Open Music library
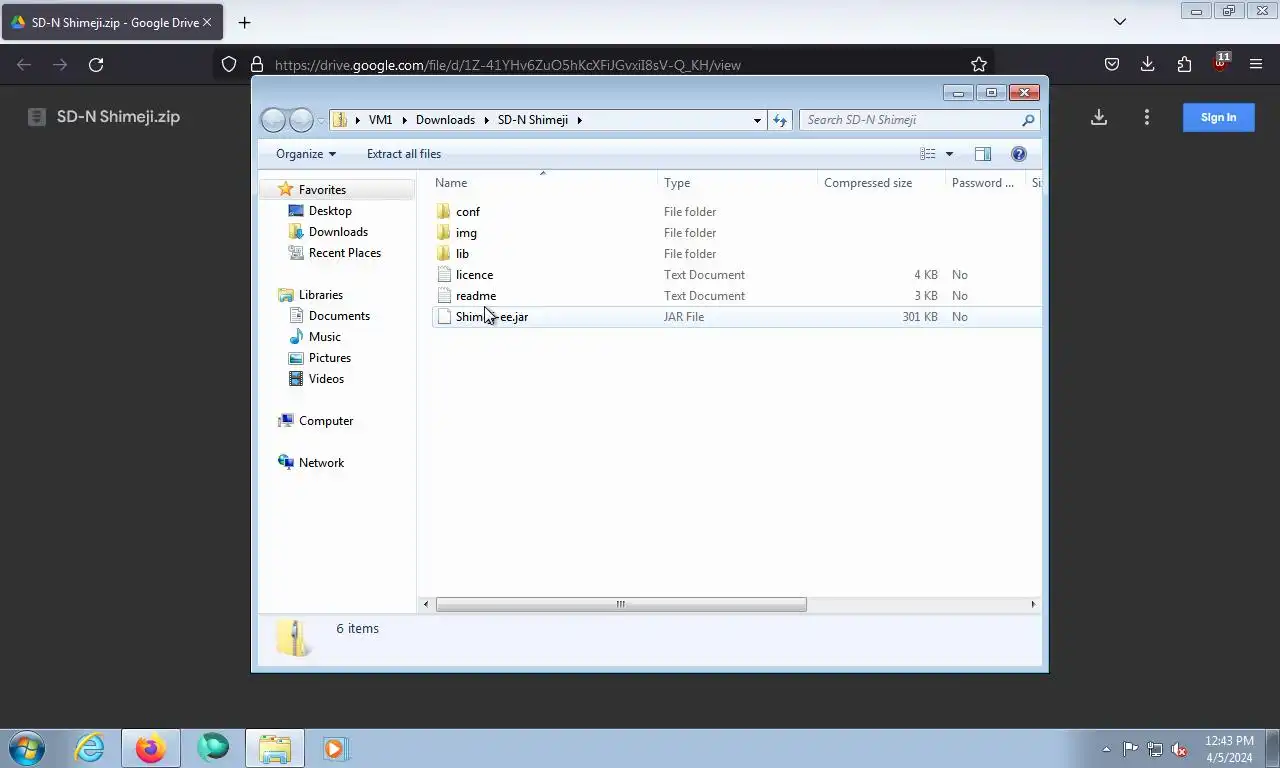 [324, 337]
